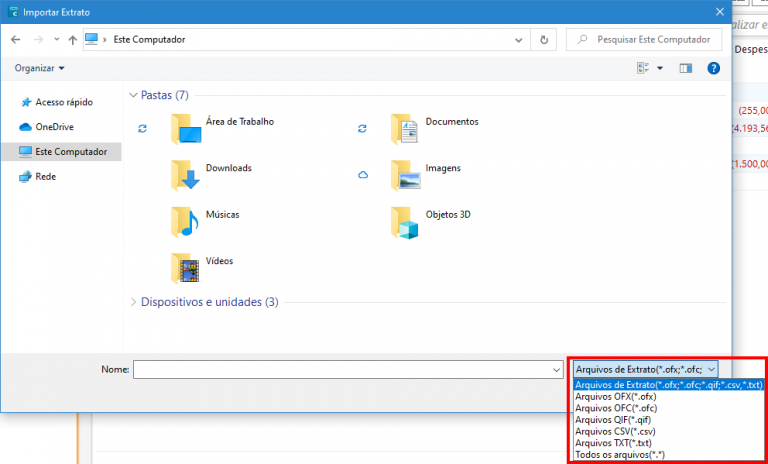Toggle the preview pane icon
Viewport: 768px width, 464px height.
click(x=686, y=68)
